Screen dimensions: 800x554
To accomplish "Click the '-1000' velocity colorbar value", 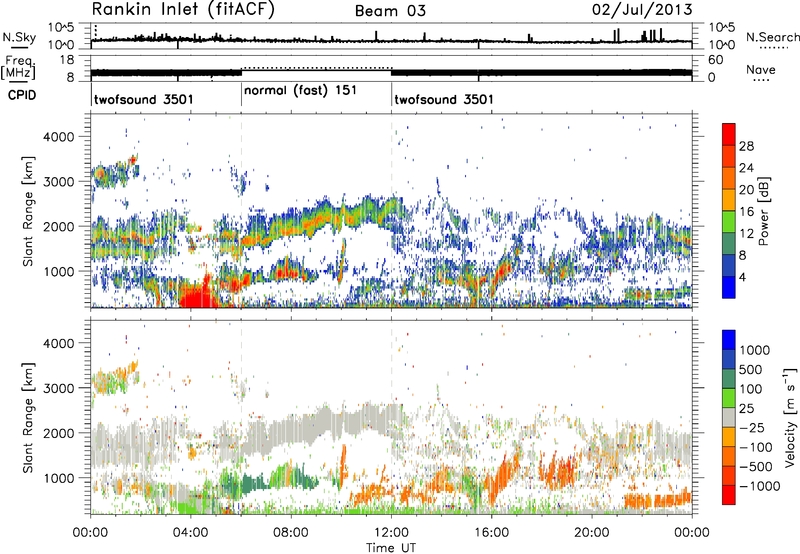I will pos(760,486).
